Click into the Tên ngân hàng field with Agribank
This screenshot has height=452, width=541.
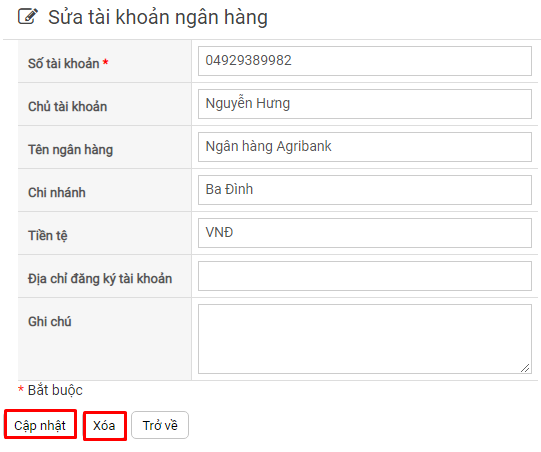[365, 147]
